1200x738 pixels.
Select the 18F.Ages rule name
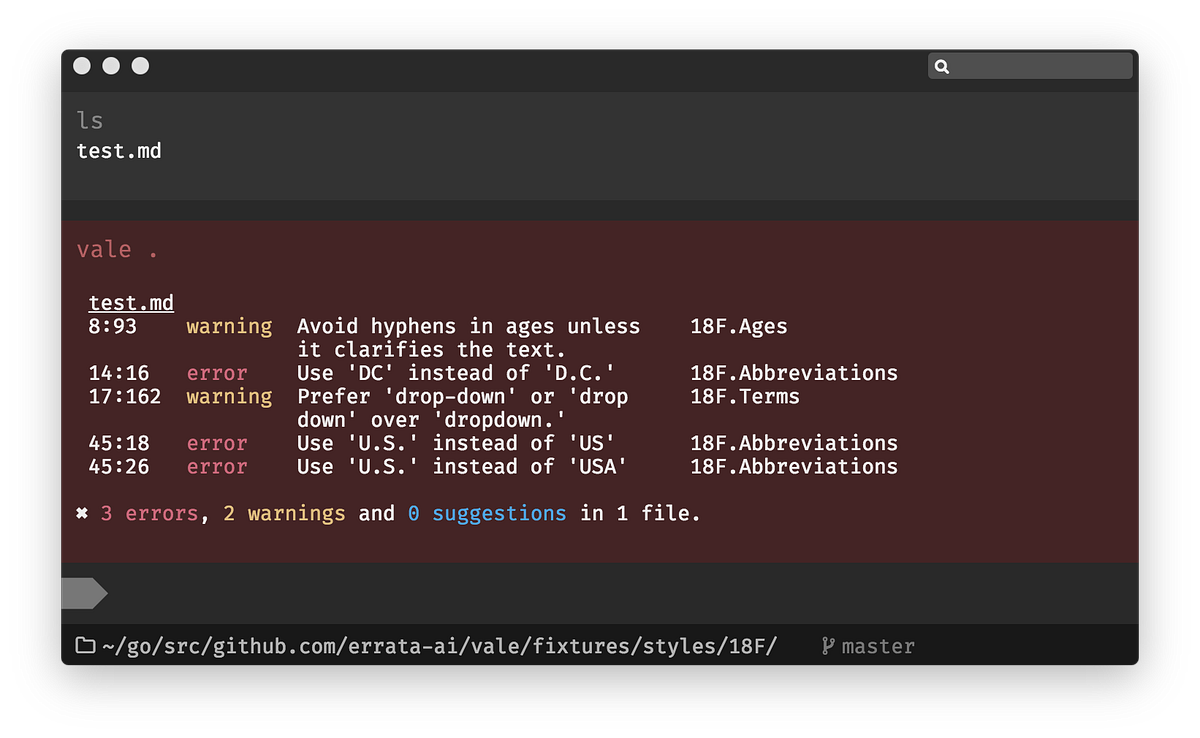738,325
